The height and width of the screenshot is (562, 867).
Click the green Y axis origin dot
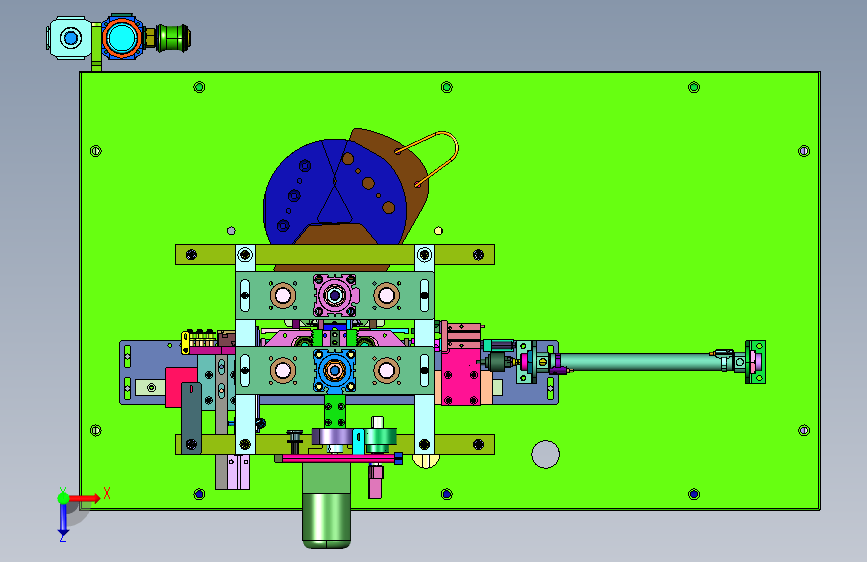63,498
